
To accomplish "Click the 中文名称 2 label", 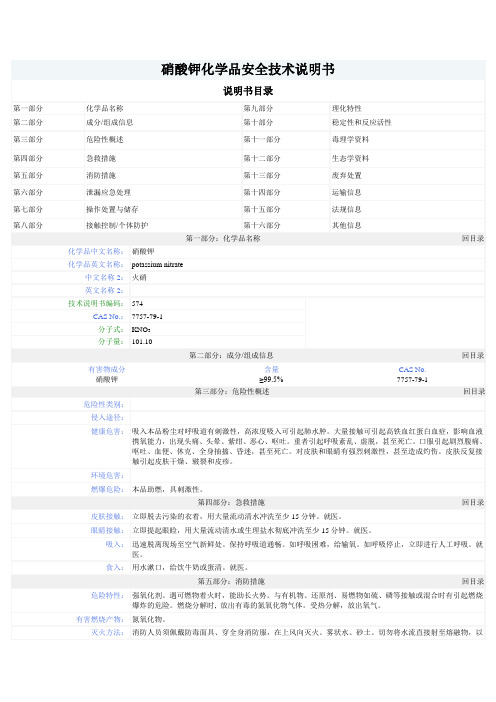I will [x=104, y=277].
